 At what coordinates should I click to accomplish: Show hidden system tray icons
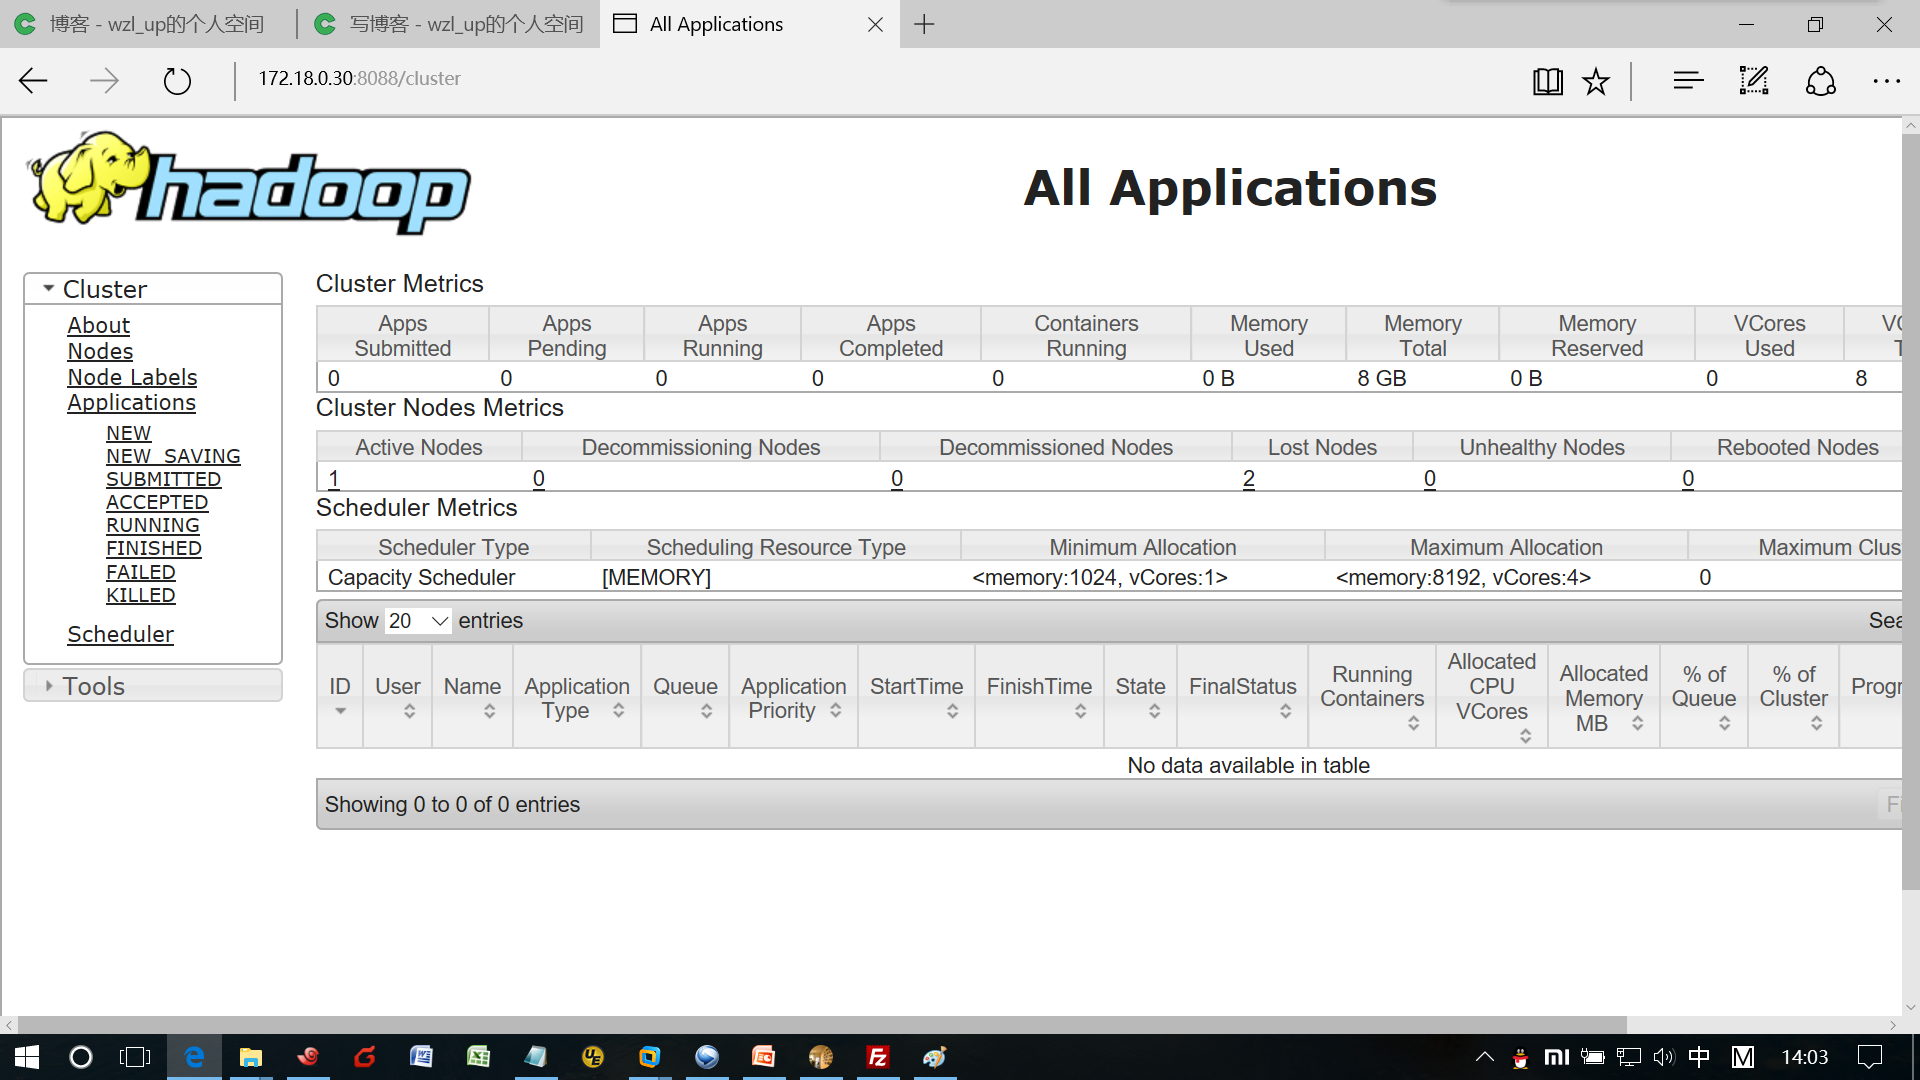click(x=1485, y=1057)
